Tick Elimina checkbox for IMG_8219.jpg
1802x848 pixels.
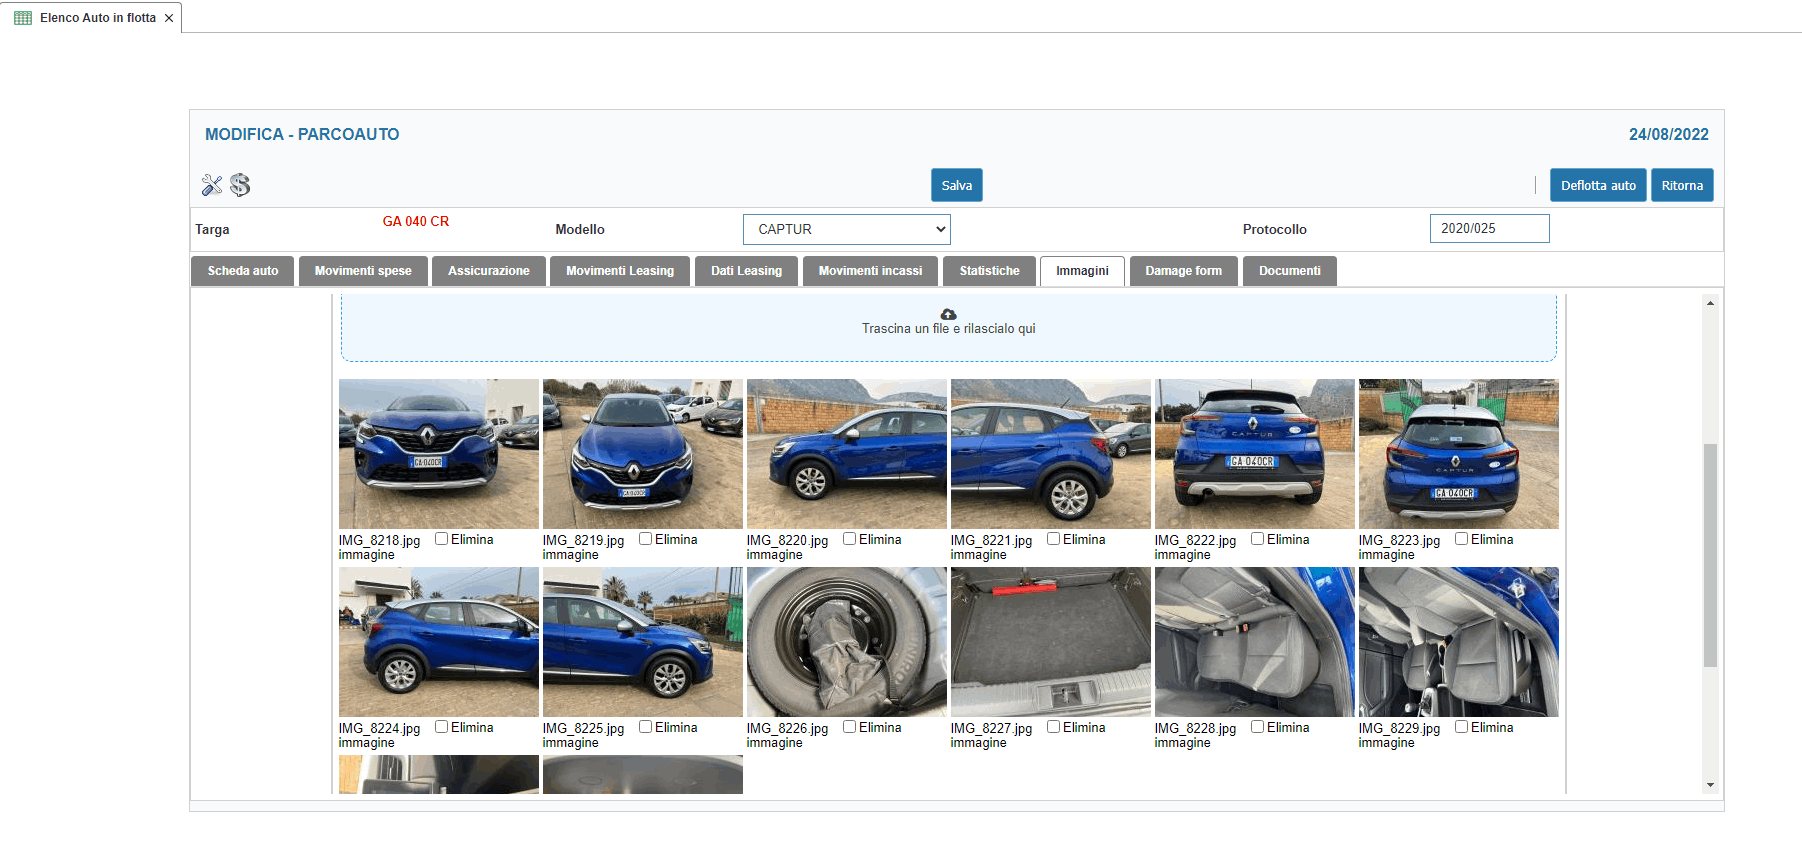click(x=645, y=539)
